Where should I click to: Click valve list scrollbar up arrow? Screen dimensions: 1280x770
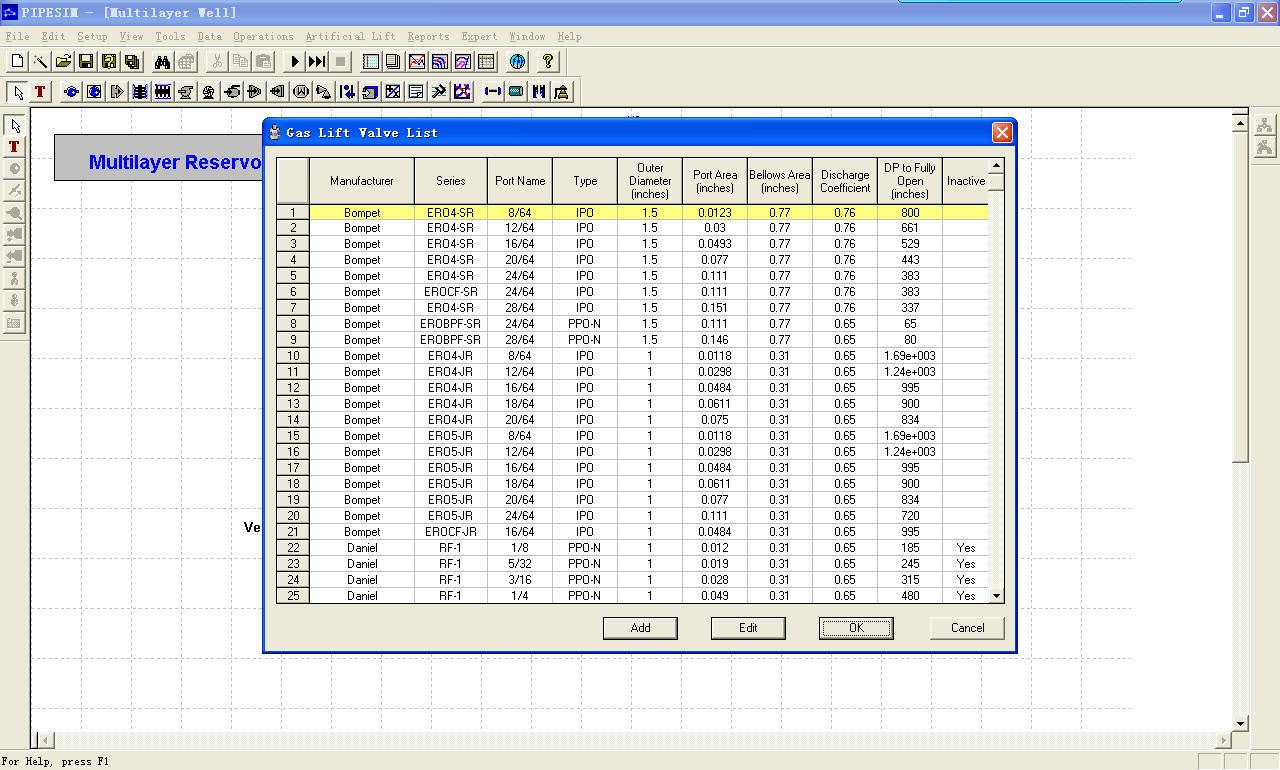coord(996,166)
